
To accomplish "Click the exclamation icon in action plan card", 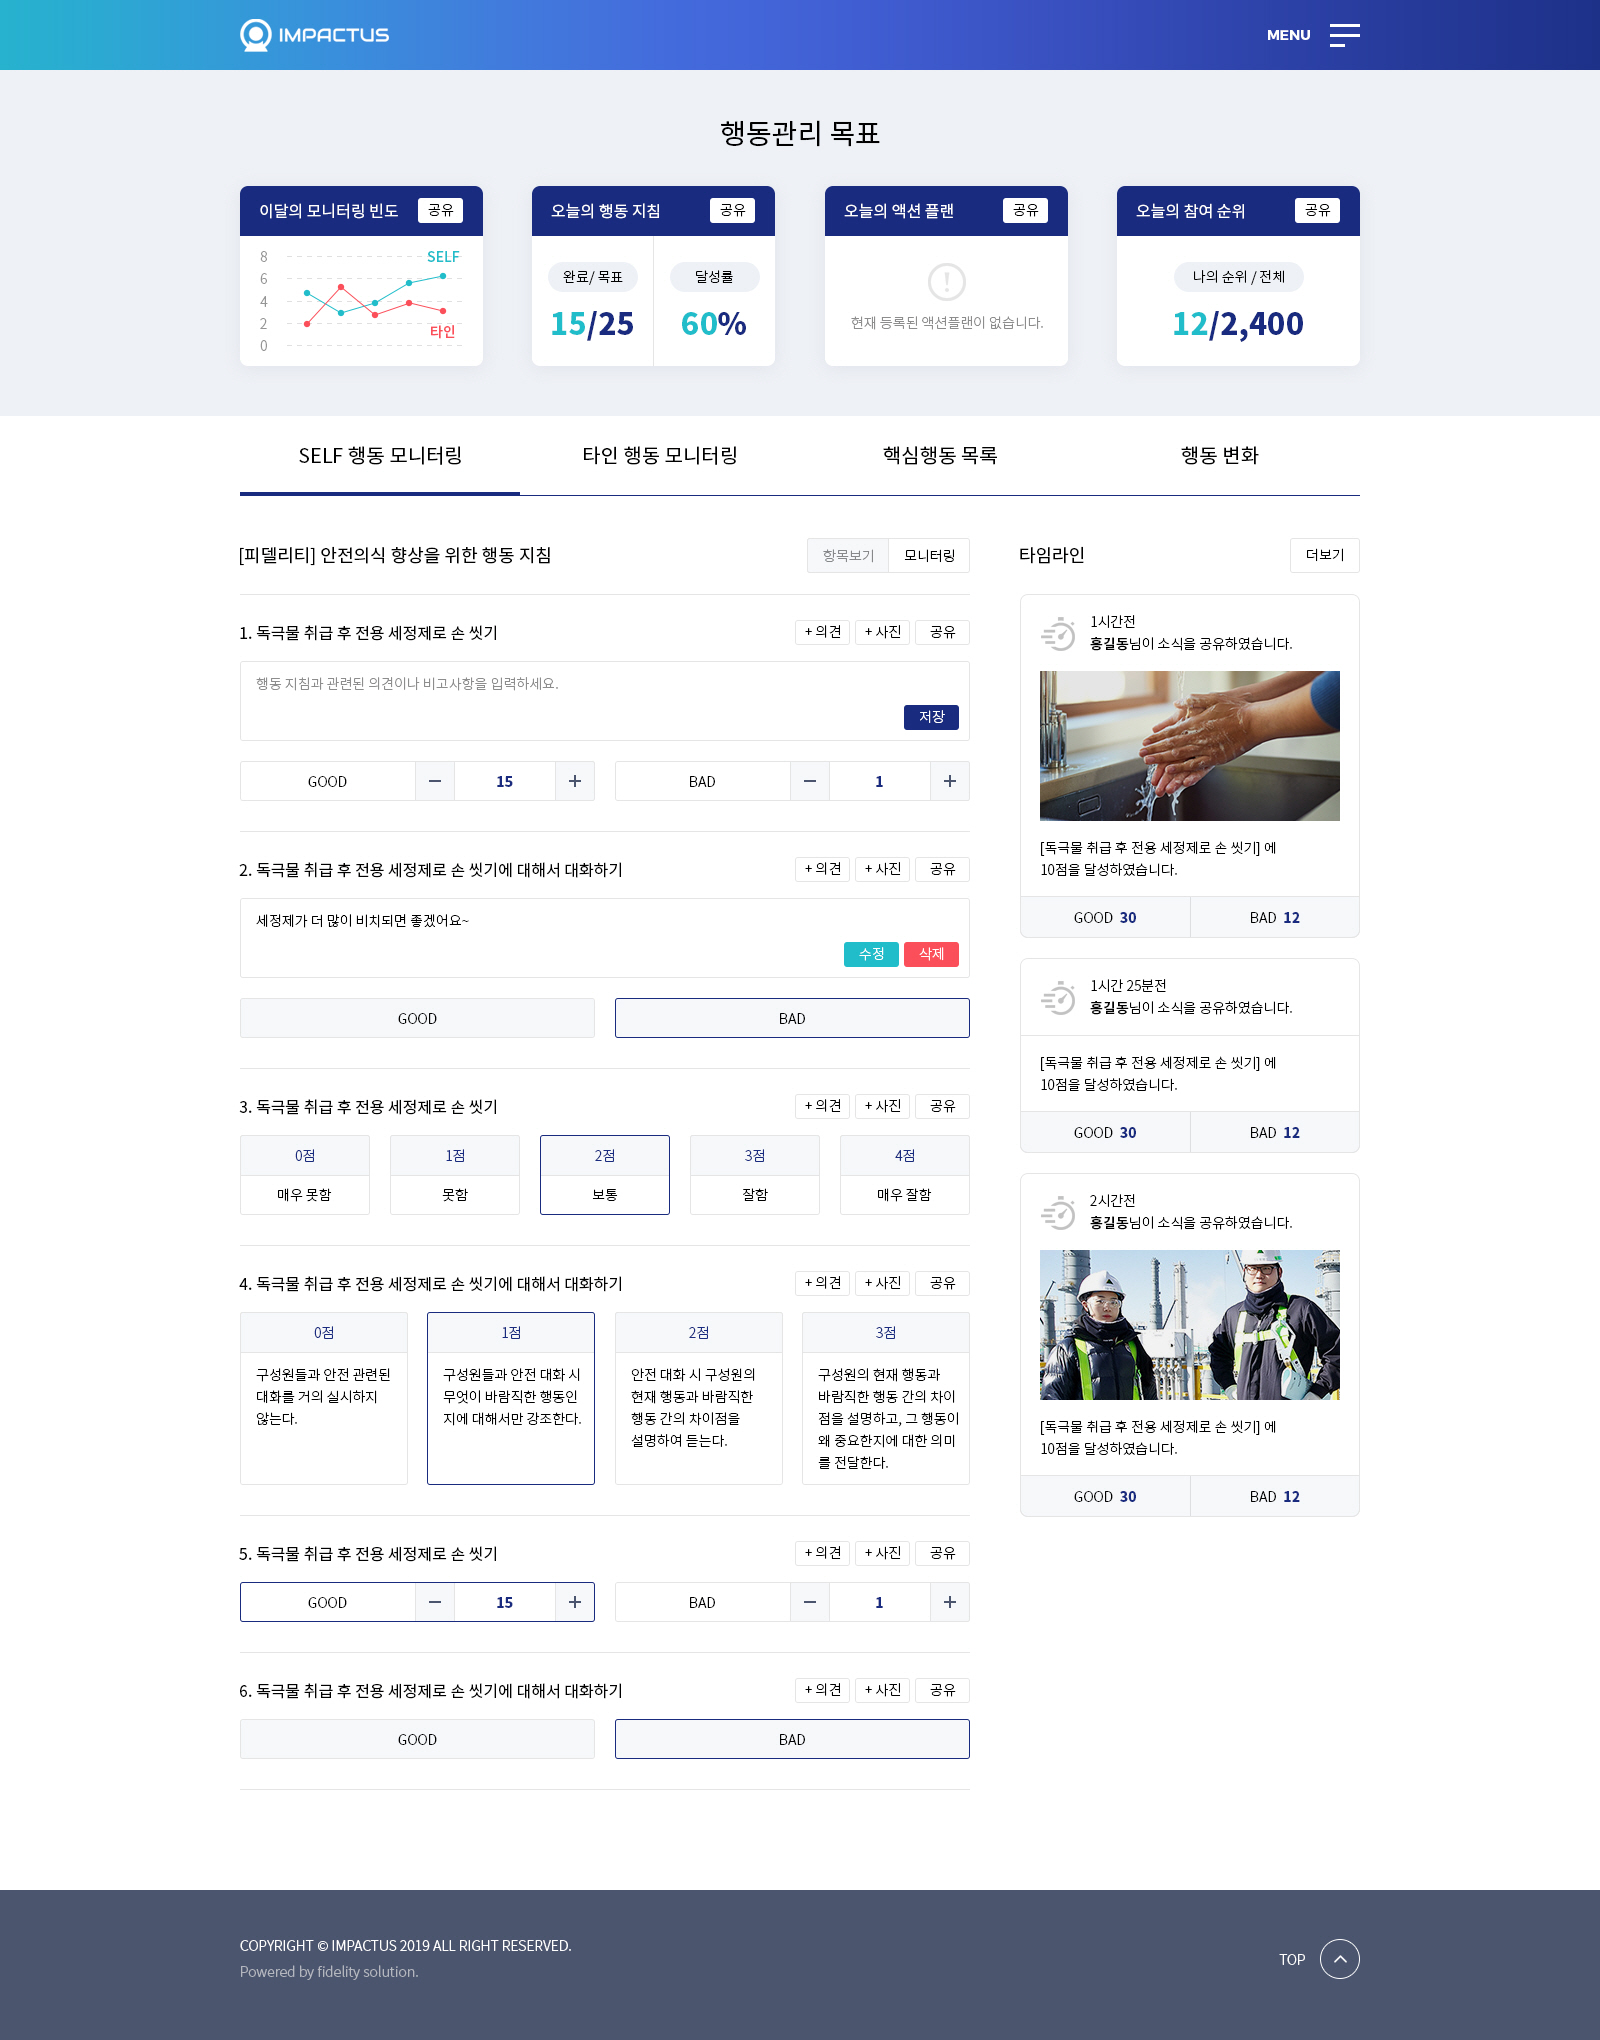I will tap(946, 282).
